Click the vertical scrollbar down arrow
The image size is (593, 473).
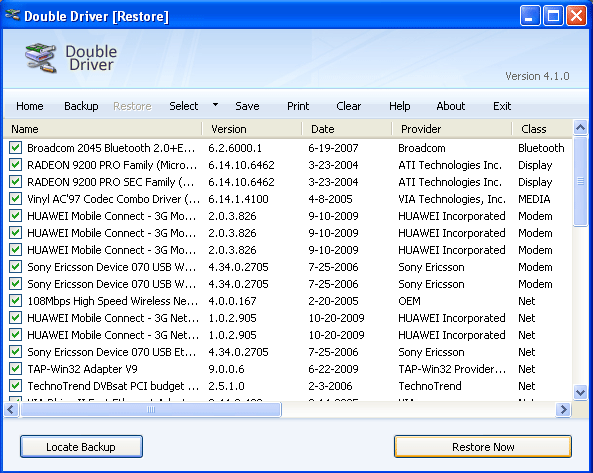(x=580, y=392)
